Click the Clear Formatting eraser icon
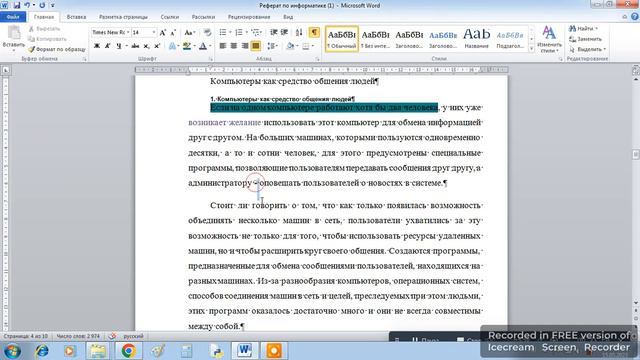Screen dimensions: 640x360 pyautogui.click(x=207, y=33)
